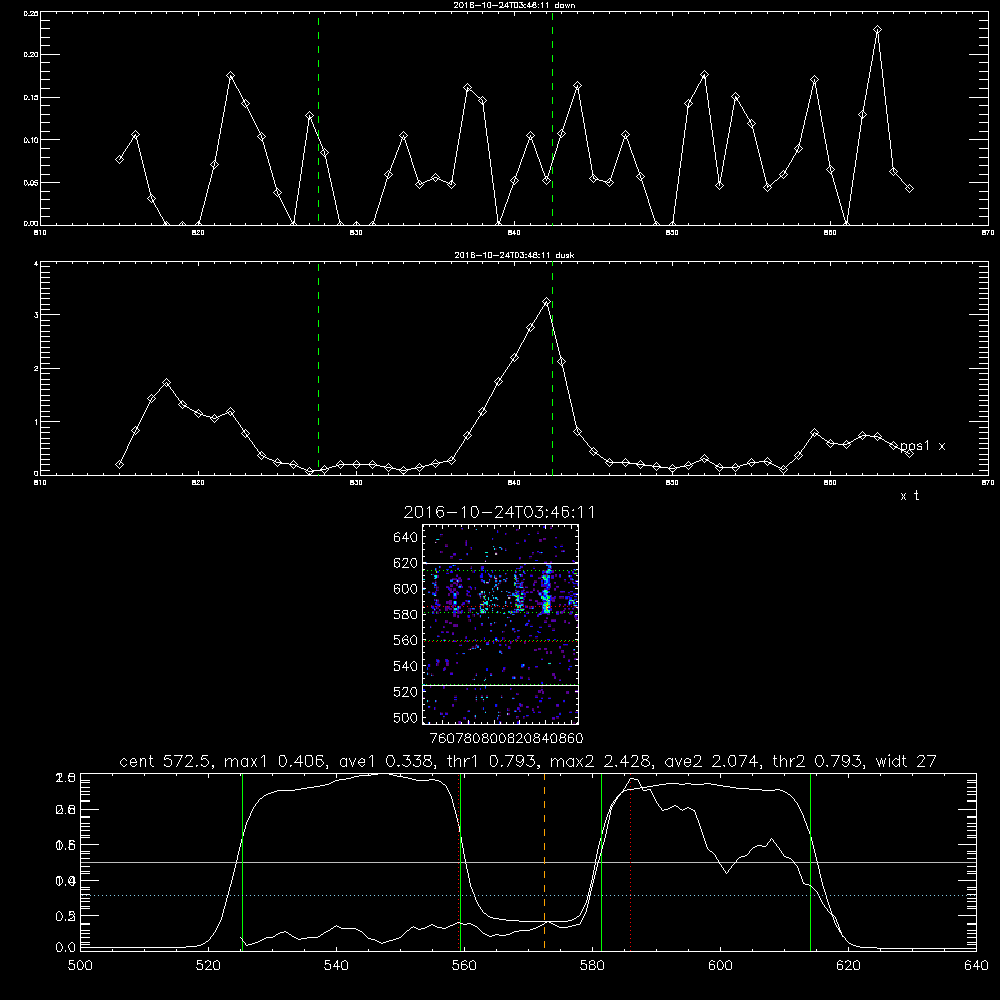Click the '560' label on the image's vertical axis
The width and height of the screenshot is (1000, 1000).
[406, 640]
